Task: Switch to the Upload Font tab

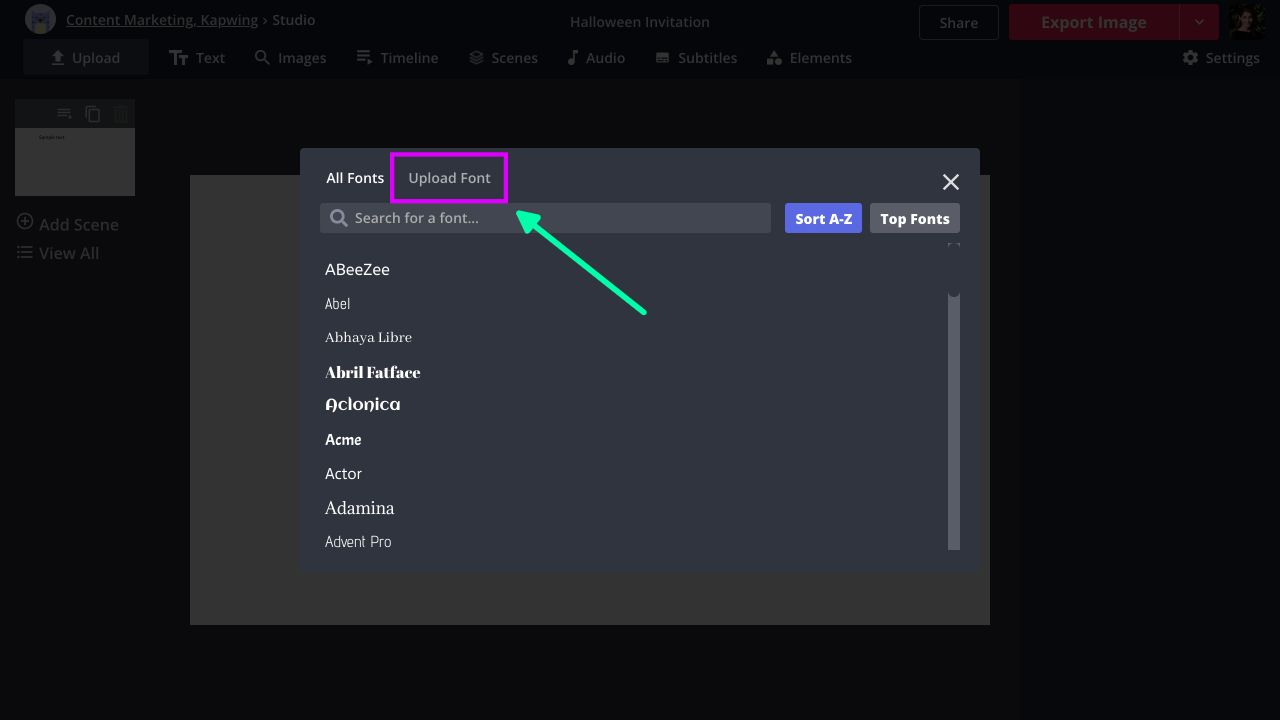Action: tap(449, 178)
